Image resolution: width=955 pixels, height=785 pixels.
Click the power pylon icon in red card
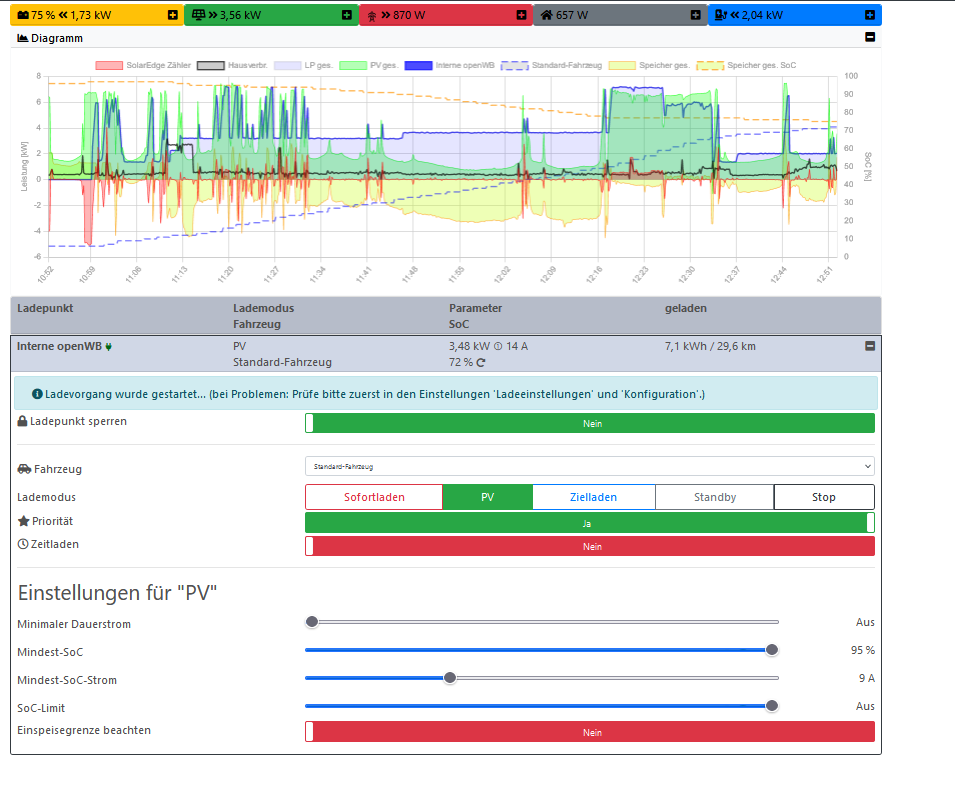coord(372,16)
